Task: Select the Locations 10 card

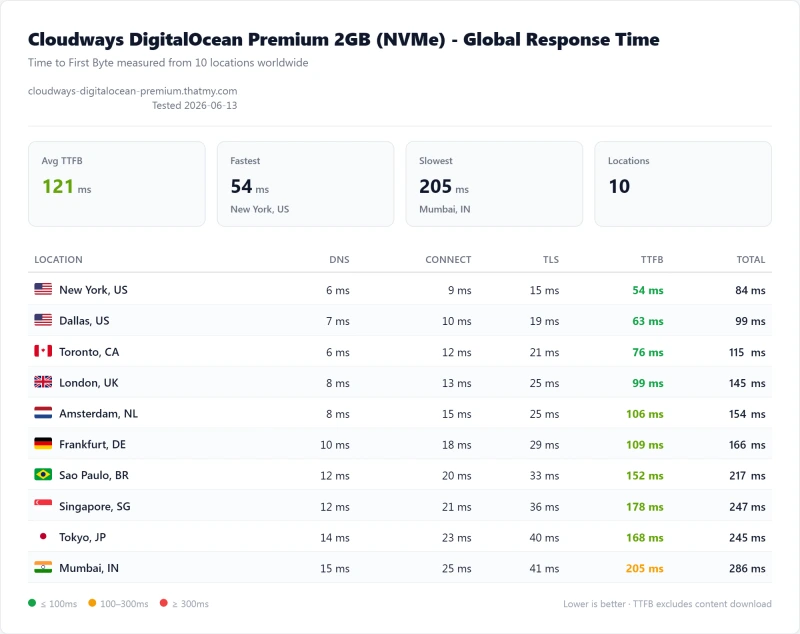Action: pos(683,184)
